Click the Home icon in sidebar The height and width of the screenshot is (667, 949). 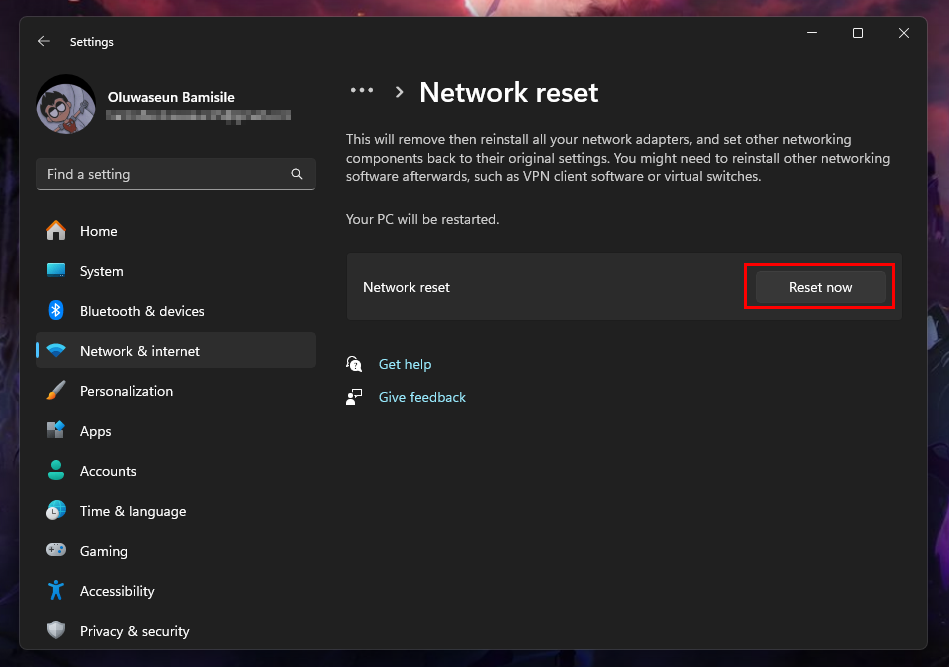tap(56, 231)
